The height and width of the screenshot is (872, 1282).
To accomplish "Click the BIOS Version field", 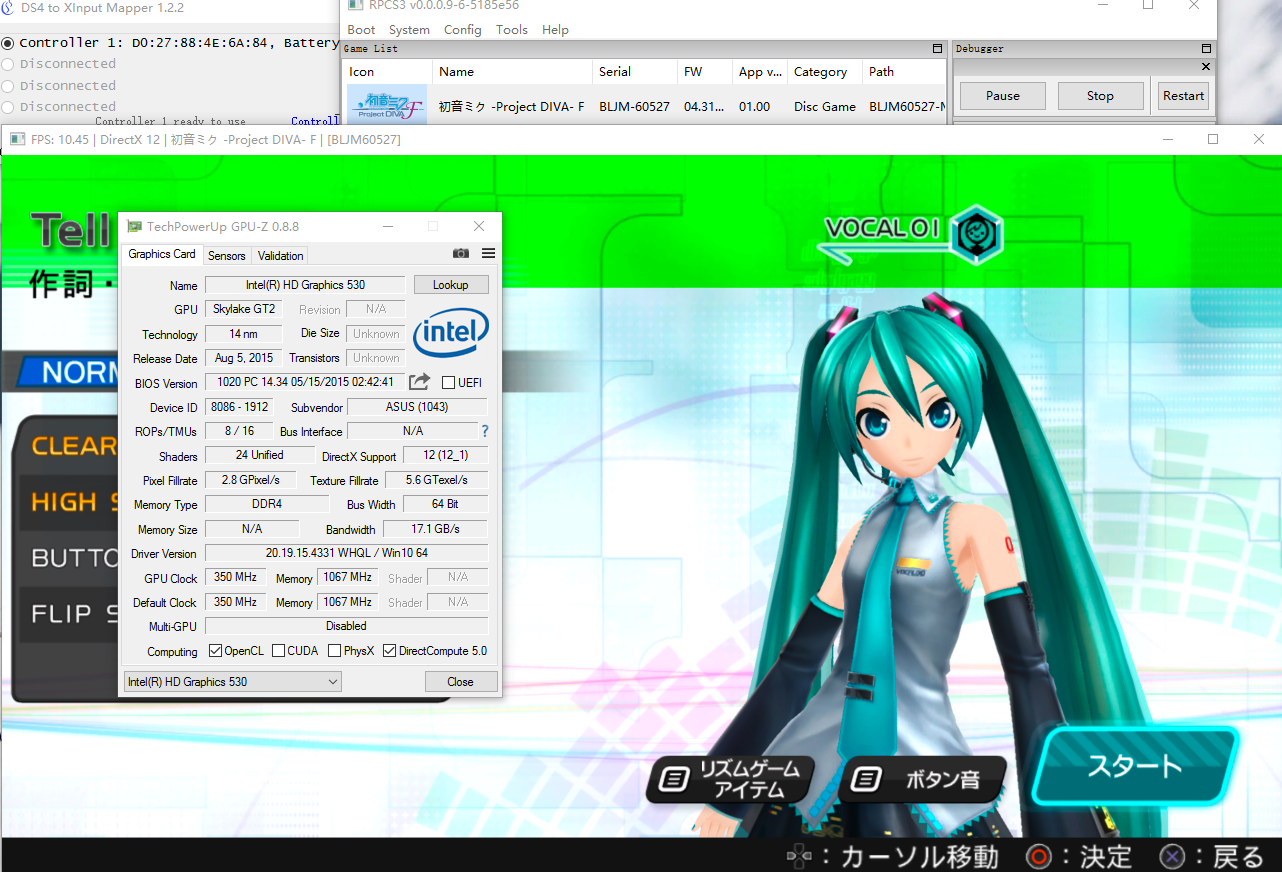I will click(305, 382).
